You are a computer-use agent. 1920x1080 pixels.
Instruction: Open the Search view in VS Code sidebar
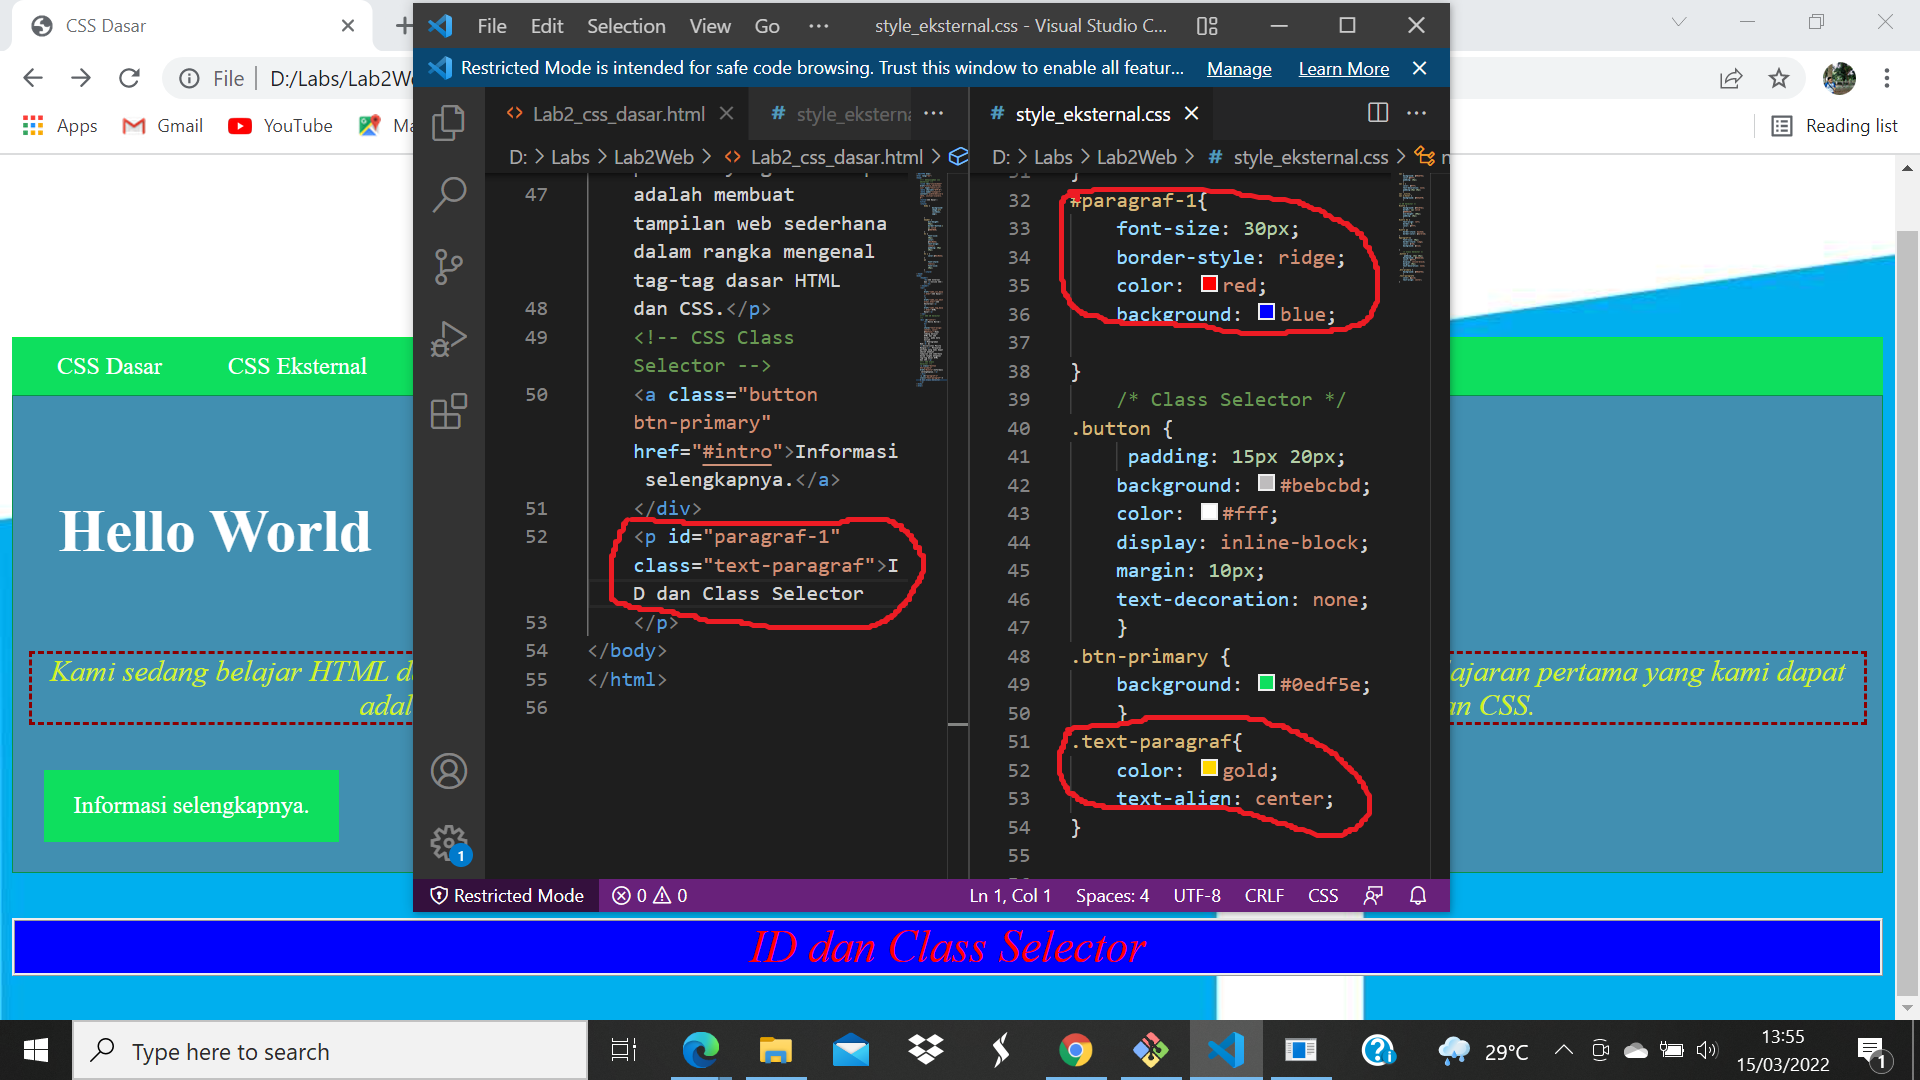[x=448, y=194]
